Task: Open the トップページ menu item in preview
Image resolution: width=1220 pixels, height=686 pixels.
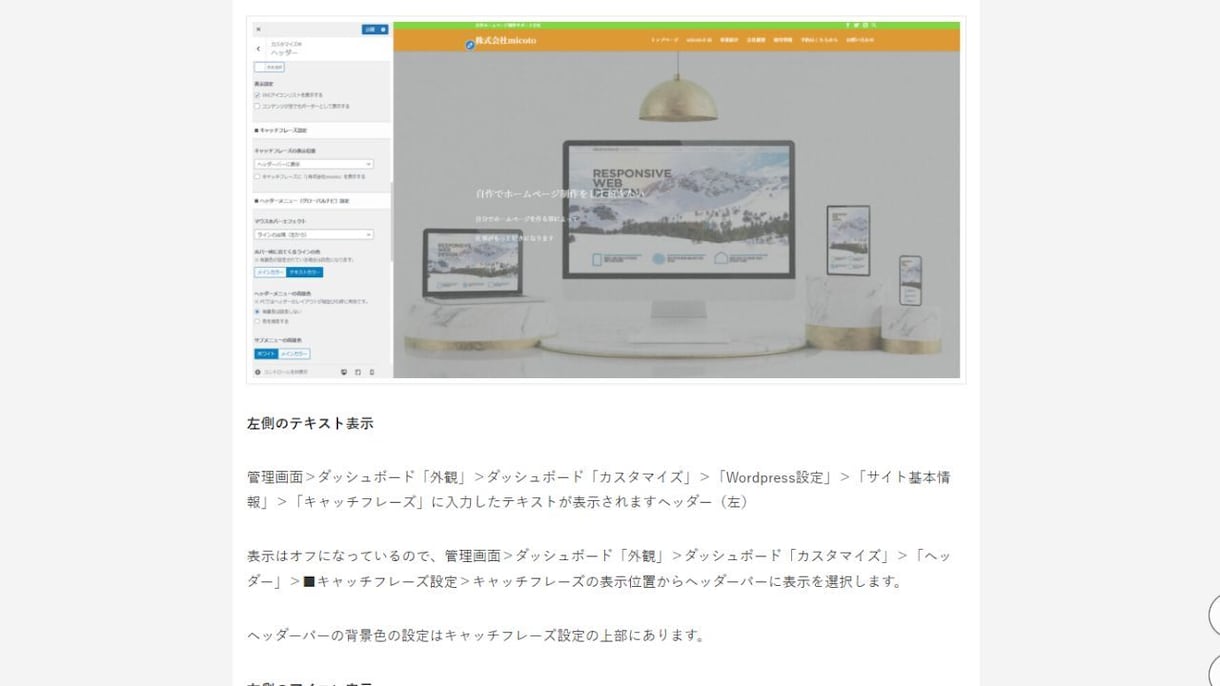Action: [x=664, y=40]
